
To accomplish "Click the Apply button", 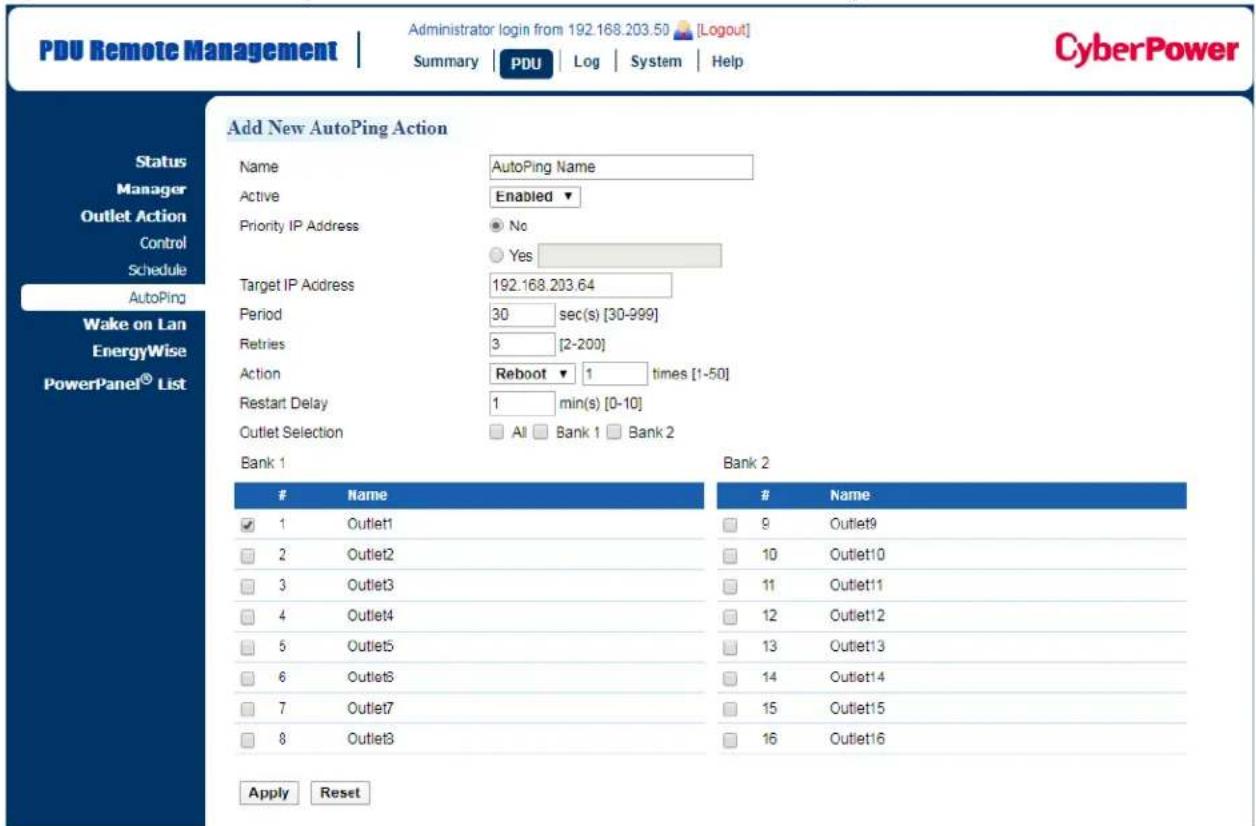I will pos(268,793).
